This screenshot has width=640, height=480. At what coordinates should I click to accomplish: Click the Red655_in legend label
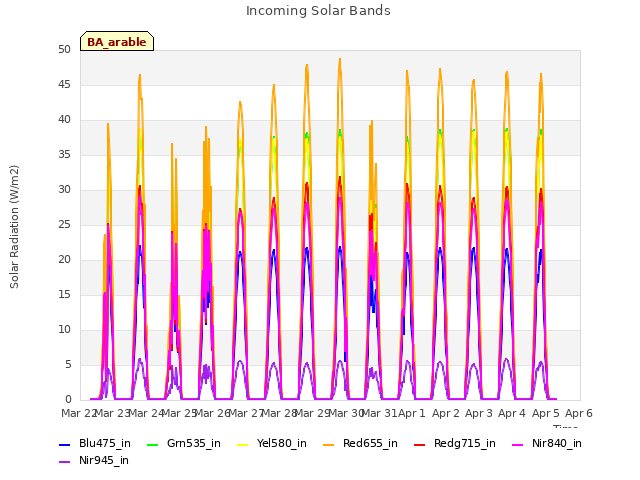(370, 443)
